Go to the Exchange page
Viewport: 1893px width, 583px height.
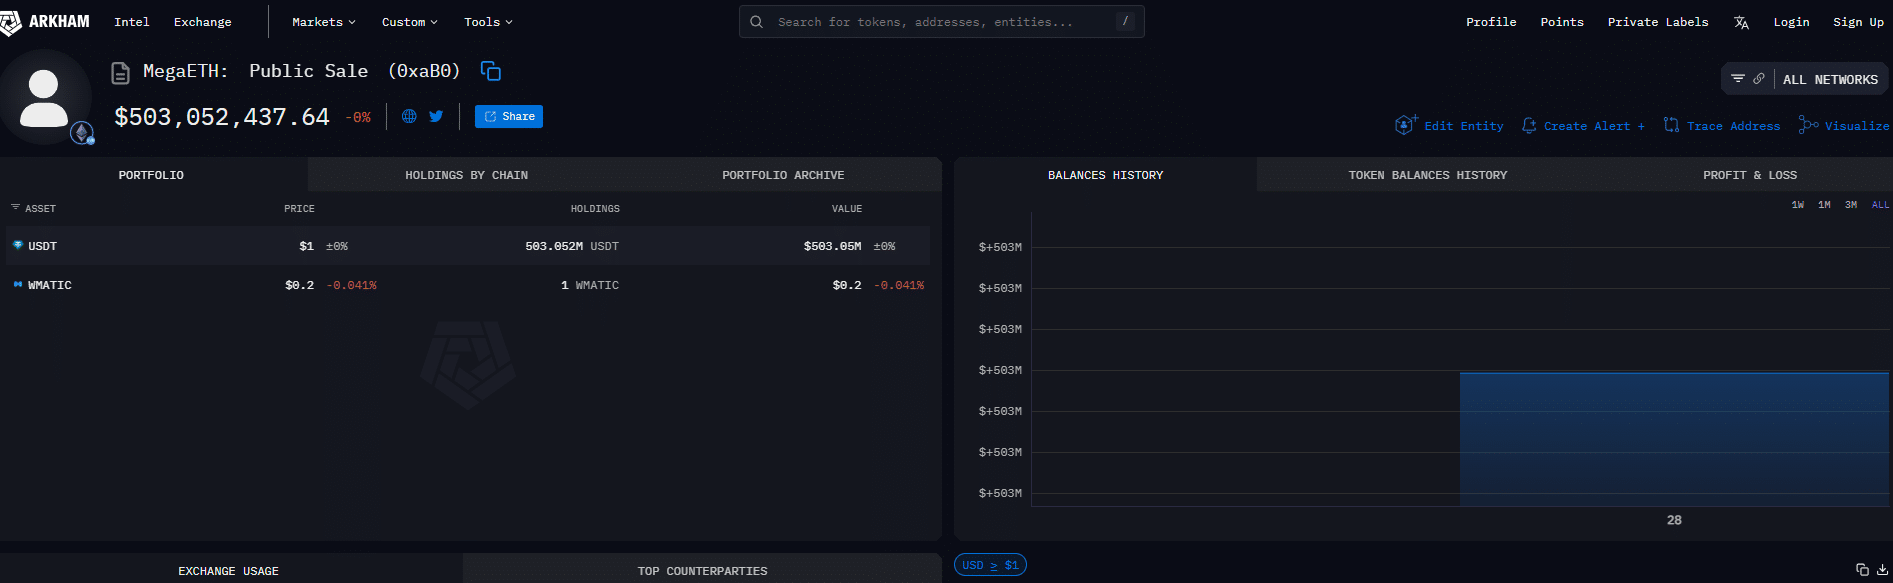pos(202,22)
